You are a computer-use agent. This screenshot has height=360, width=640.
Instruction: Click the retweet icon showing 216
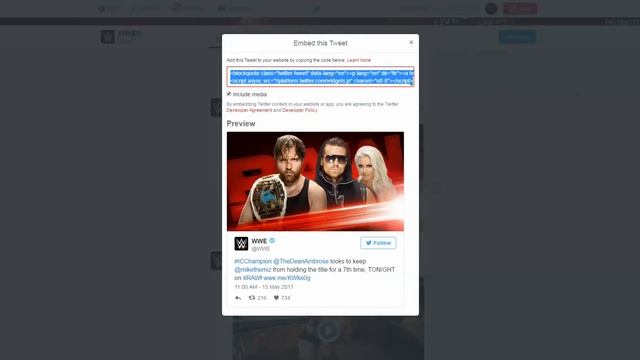252,298
